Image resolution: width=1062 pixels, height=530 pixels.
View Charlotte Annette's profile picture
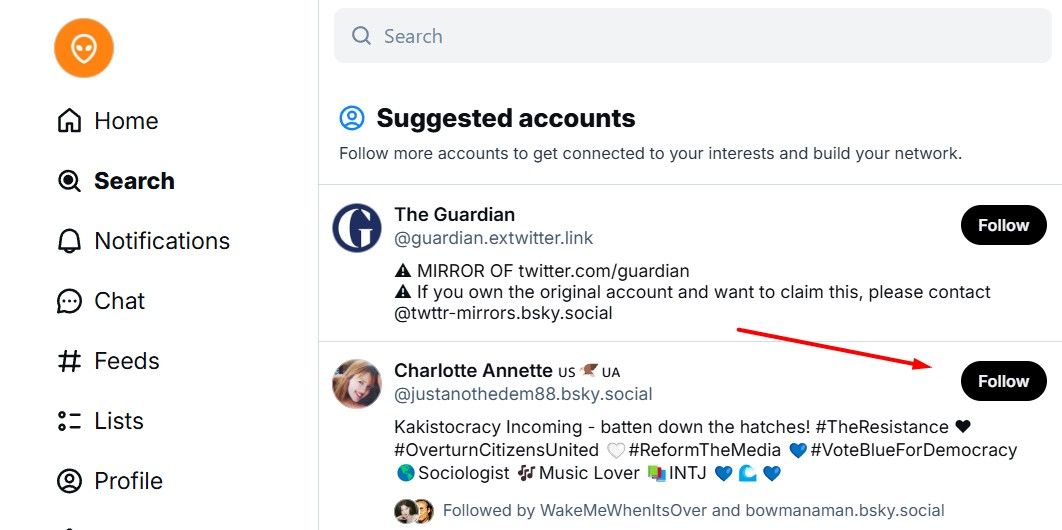(x=357, y=384)
